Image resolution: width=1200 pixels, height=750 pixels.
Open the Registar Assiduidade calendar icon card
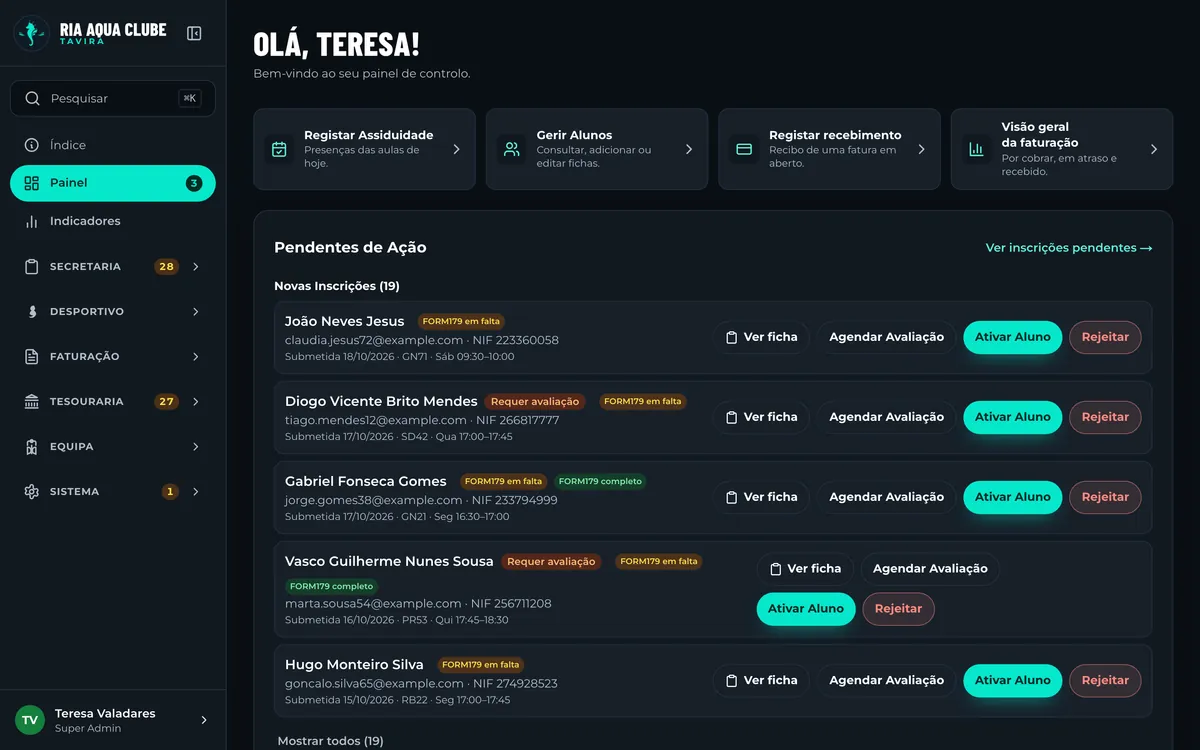coord(279,149)
